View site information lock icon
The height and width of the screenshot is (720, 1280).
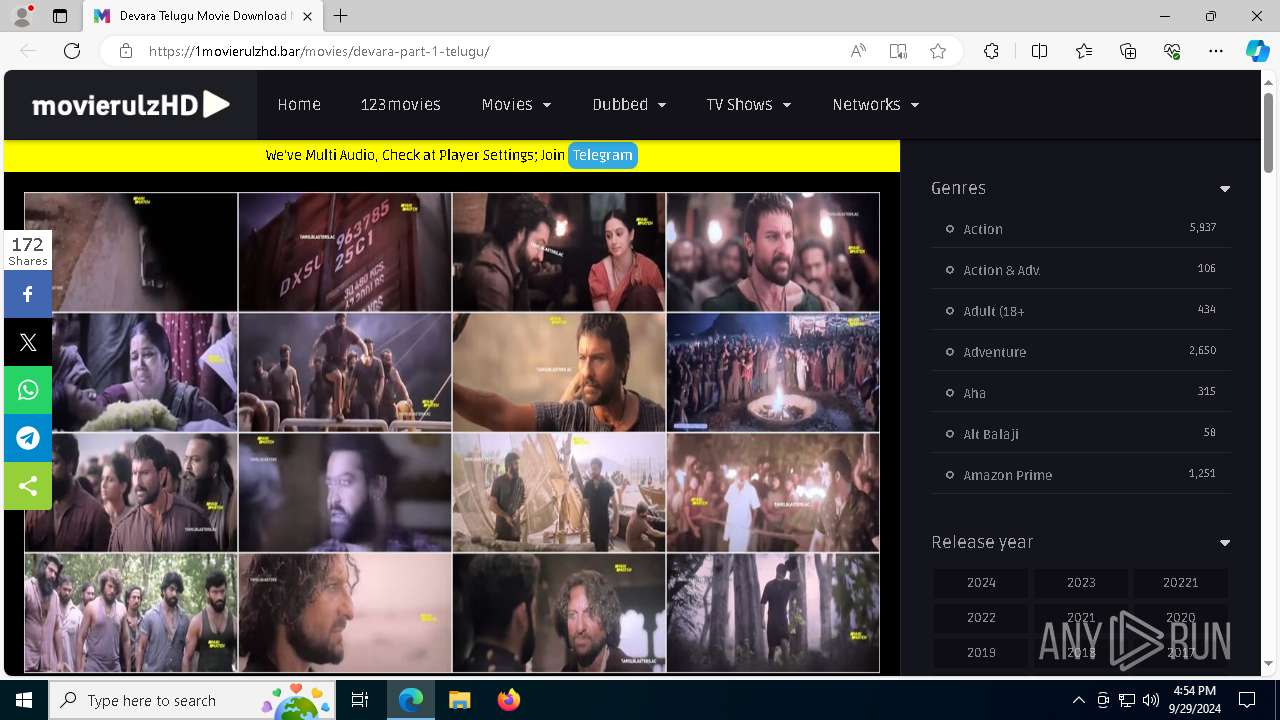click(126, 51)
